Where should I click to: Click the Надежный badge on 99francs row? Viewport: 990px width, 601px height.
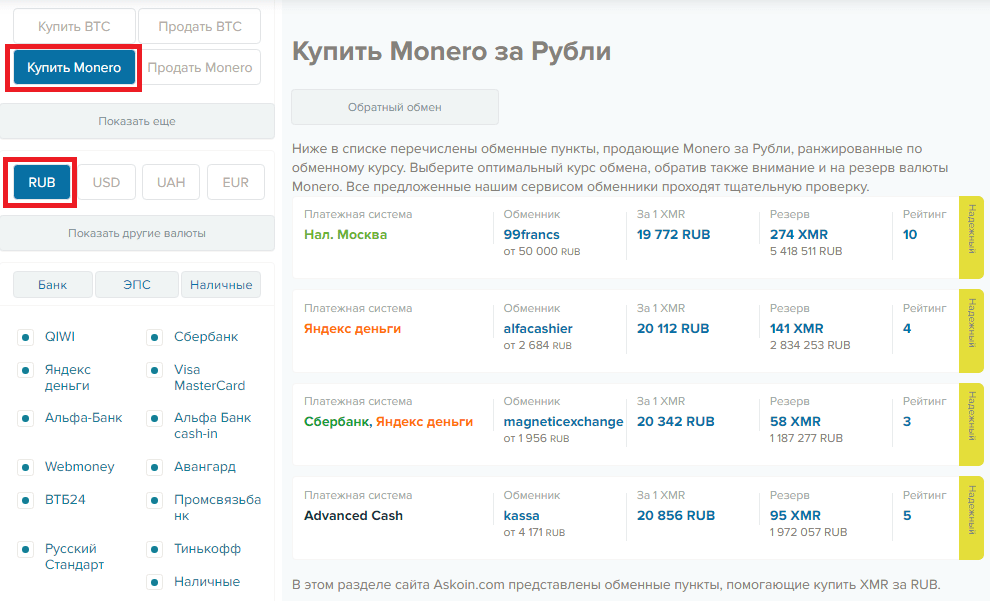click(x=971, y=237)
